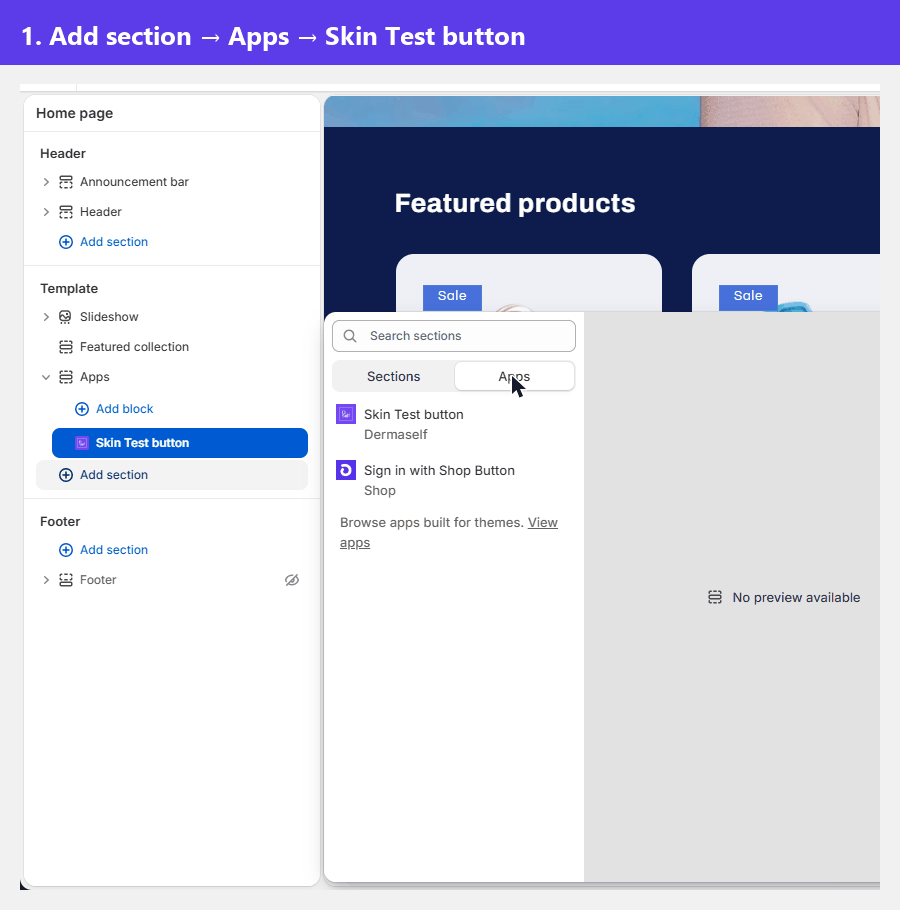
Task: Select the Apps section row
Action: point(95,377)
